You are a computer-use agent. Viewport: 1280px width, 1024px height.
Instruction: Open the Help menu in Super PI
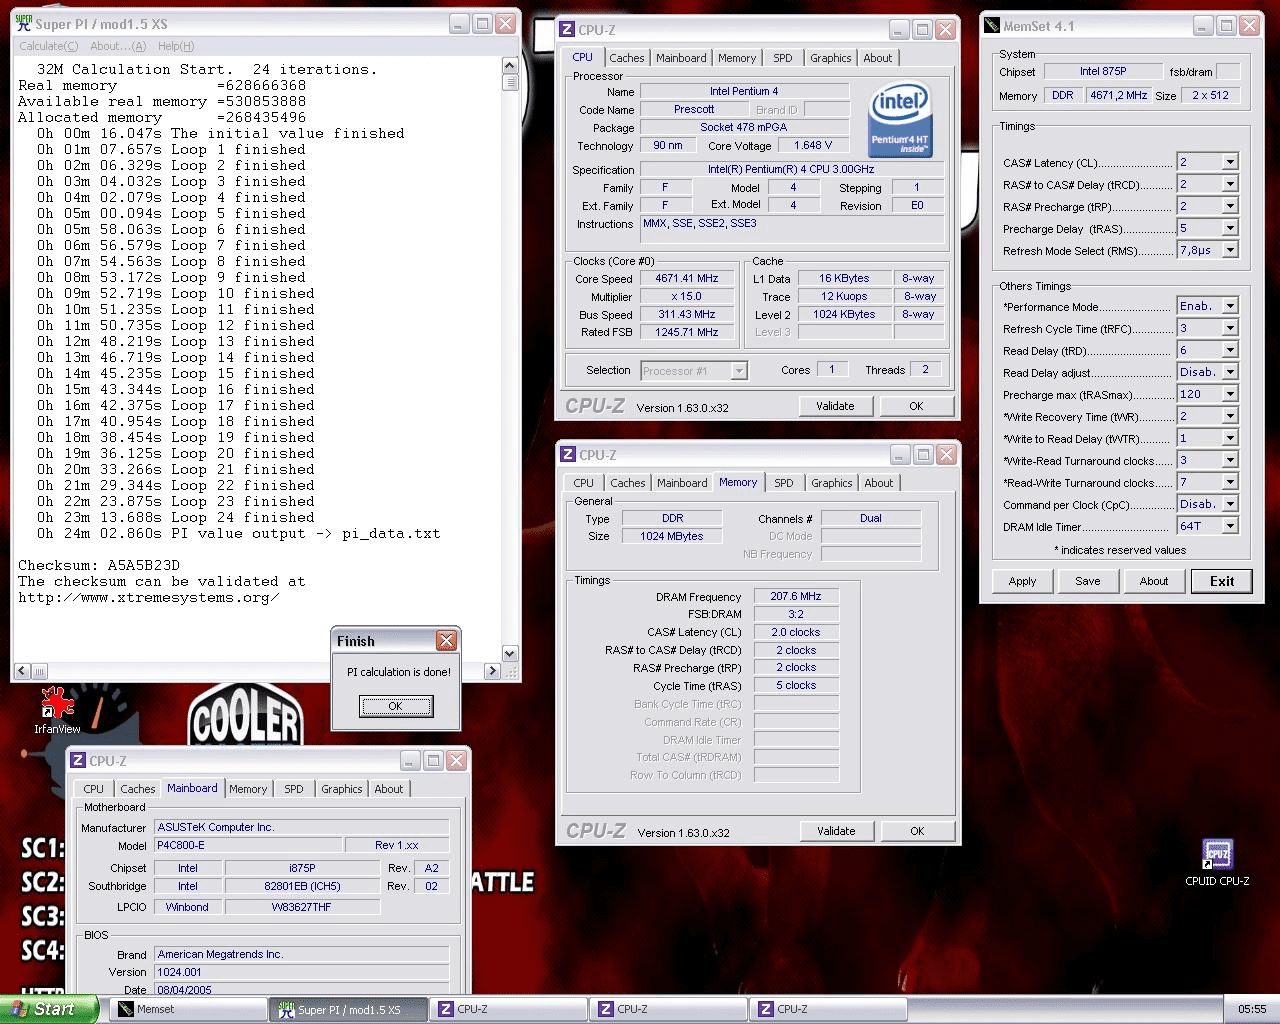[176, 46]
